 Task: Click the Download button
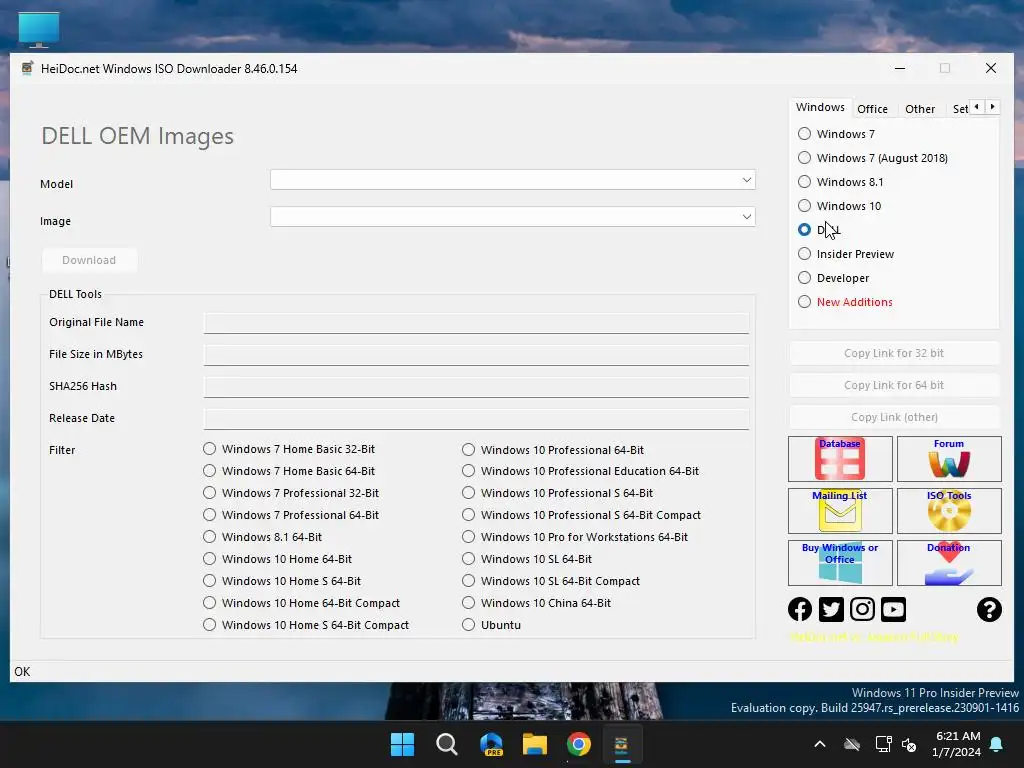(x=89, y=260)
